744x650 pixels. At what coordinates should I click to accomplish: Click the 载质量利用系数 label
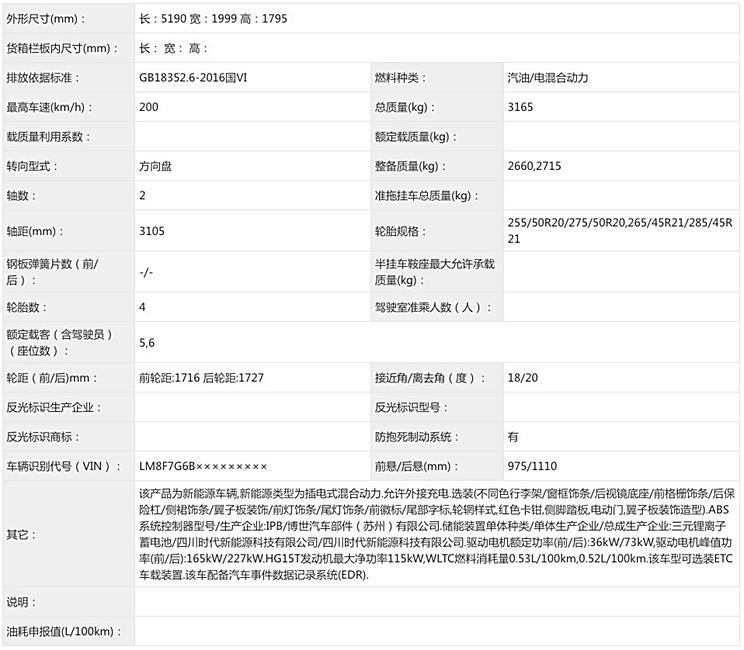click(48, 137)
